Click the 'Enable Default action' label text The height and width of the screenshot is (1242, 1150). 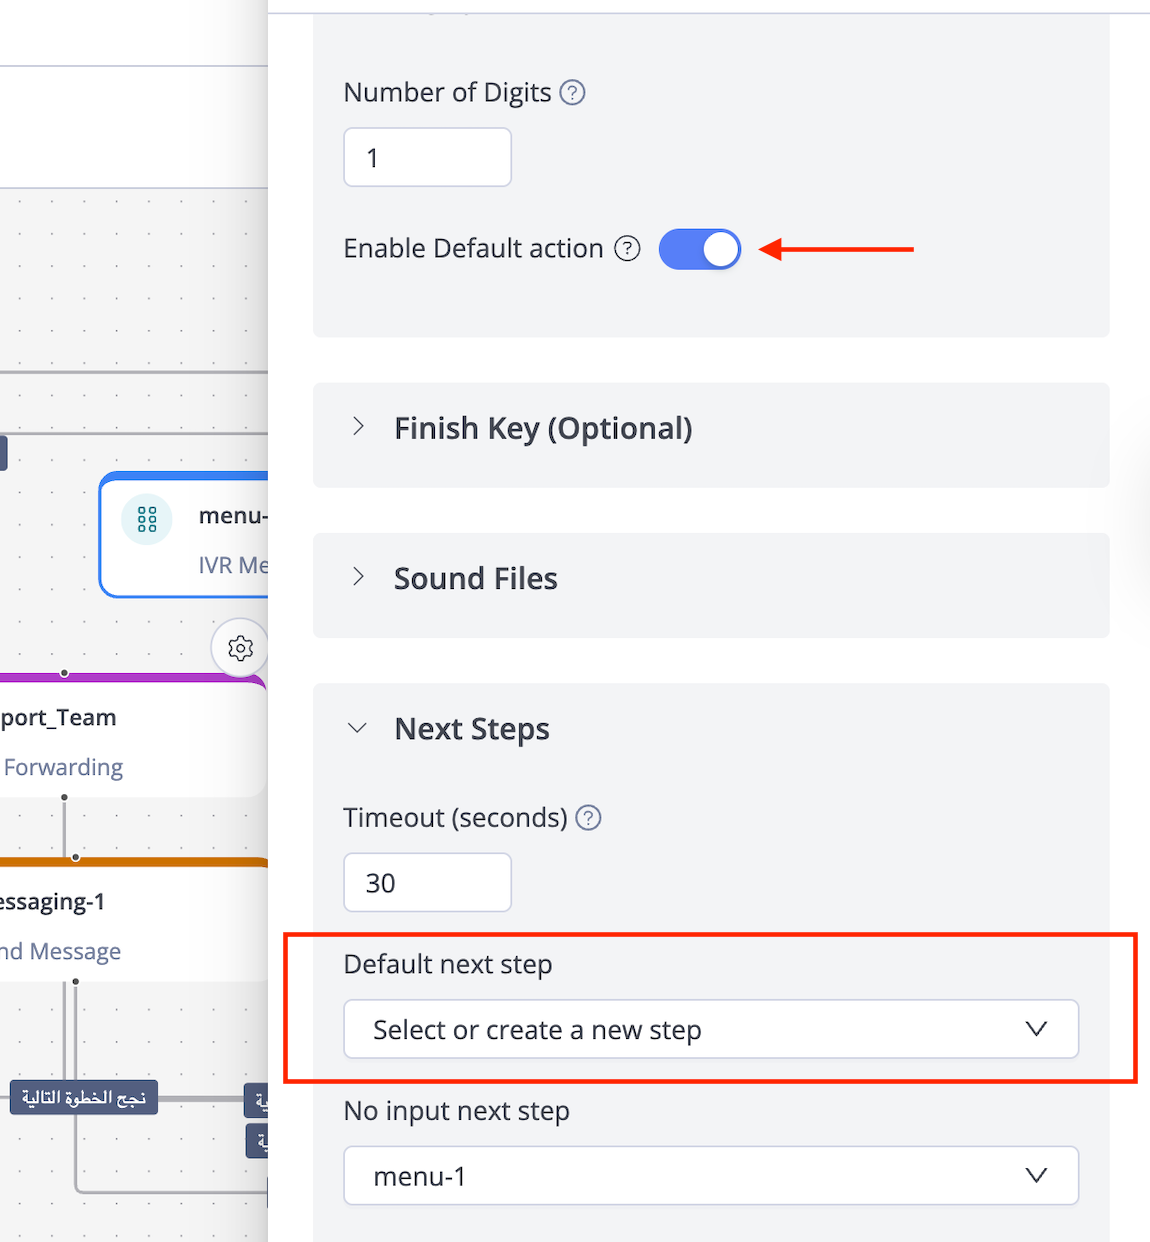coord(474,248)
